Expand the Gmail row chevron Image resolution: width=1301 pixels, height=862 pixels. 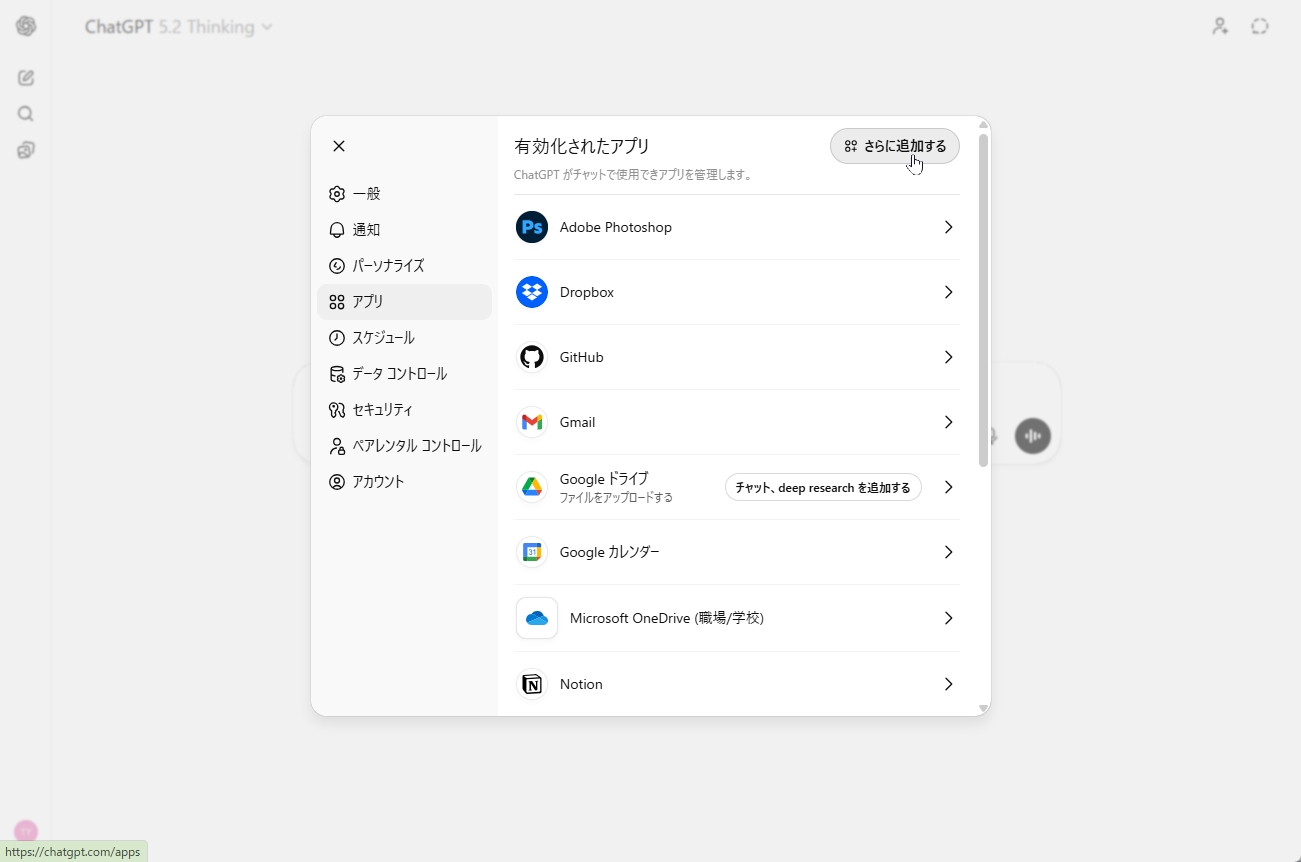click(949, 422)
